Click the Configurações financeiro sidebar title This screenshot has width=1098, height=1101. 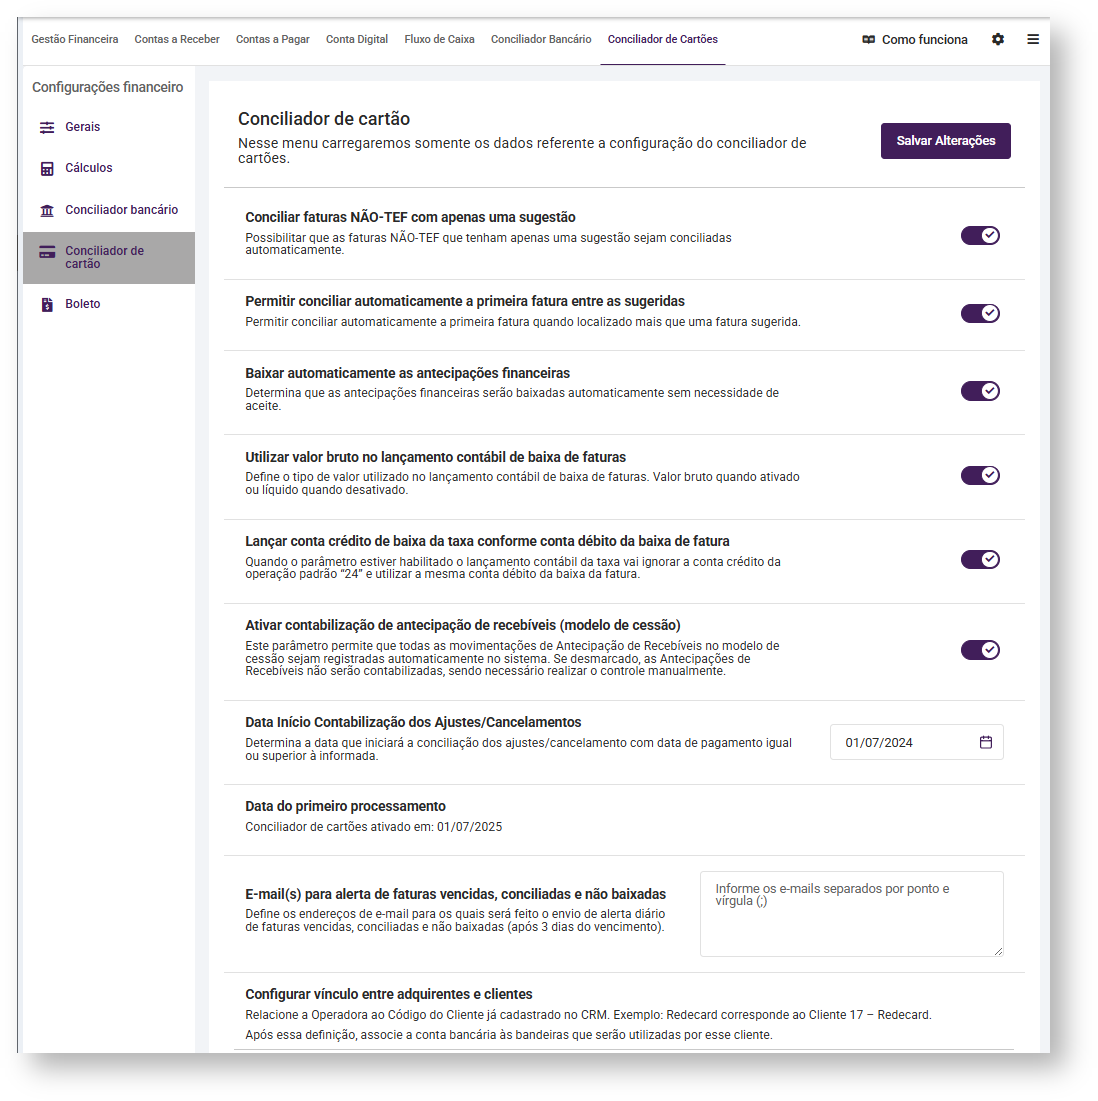click(107, 87)
